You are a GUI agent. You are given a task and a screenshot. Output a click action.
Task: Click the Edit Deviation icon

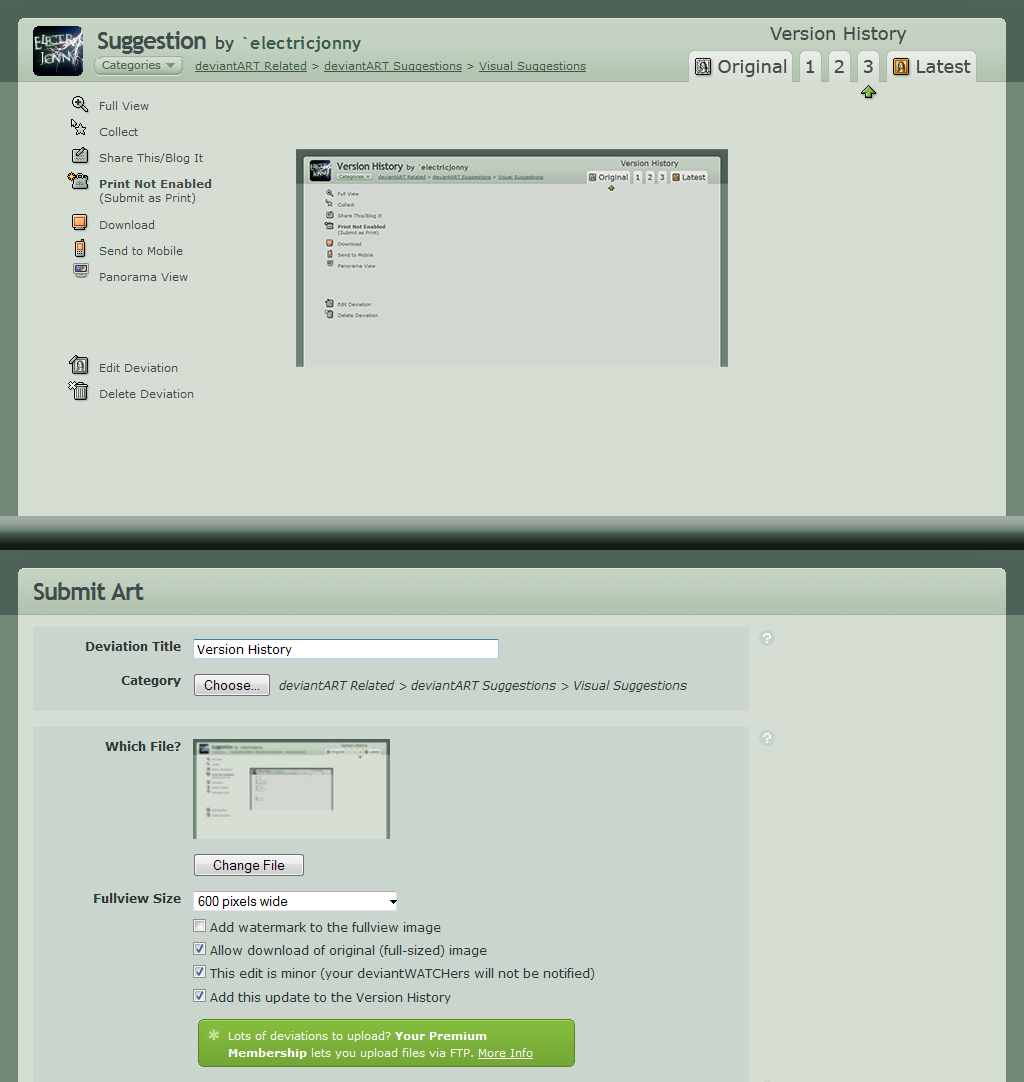pyautogui.click(x=79, y=364)
